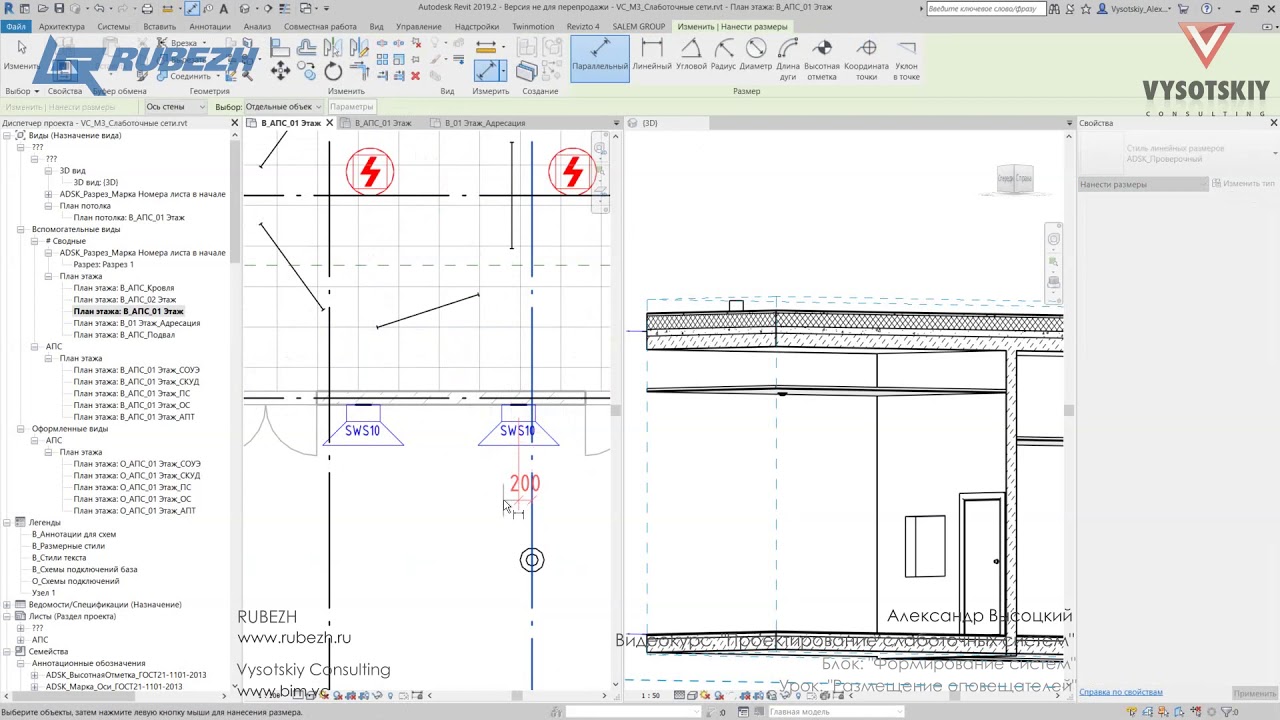The image size is (1280, 720).
Task: Collapse the 'Оформленные виды' tree node
Action: point(20,429)
